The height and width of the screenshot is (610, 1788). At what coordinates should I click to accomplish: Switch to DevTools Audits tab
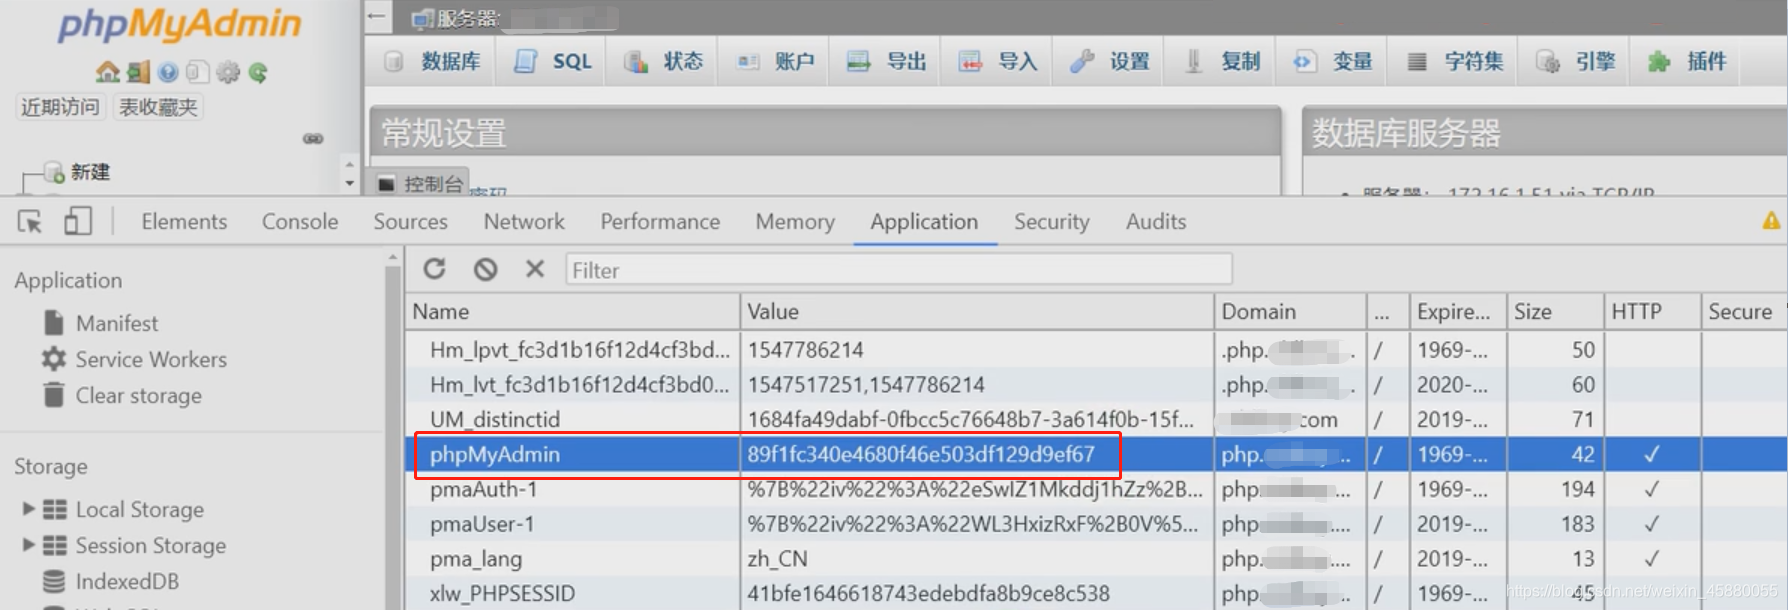(1156, 221)
